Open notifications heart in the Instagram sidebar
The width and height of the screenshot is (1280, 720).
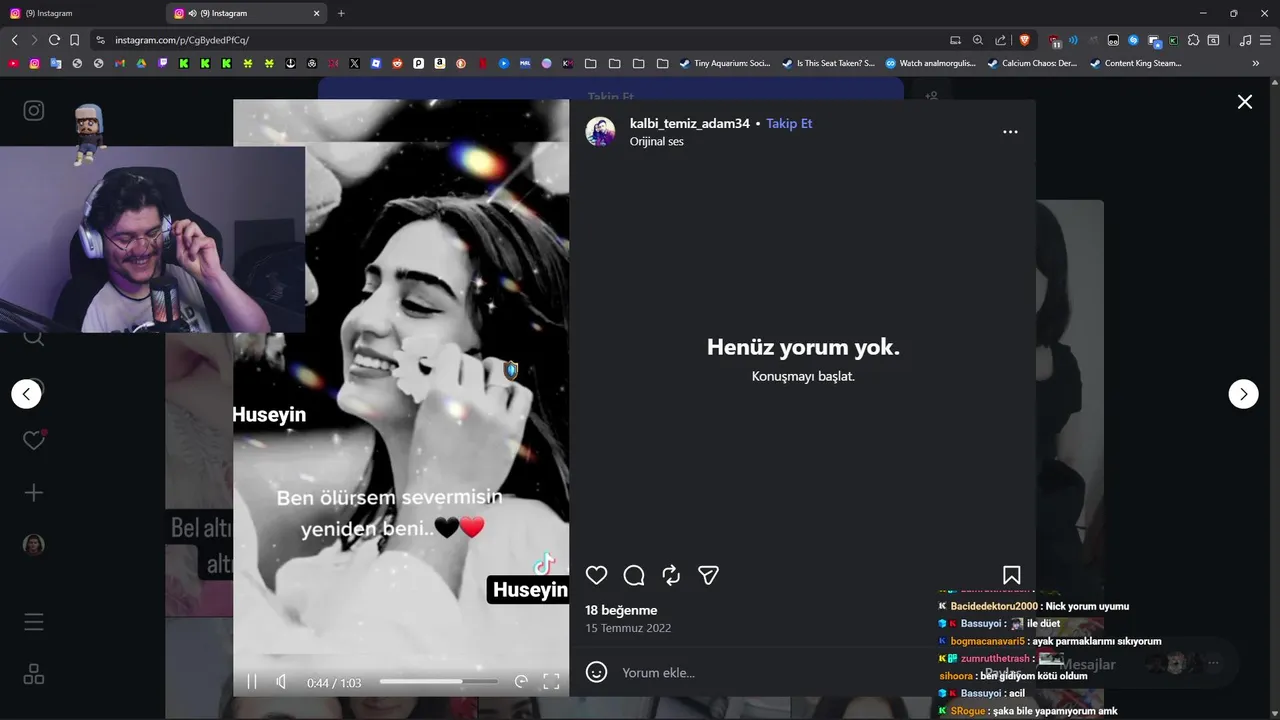34,440
